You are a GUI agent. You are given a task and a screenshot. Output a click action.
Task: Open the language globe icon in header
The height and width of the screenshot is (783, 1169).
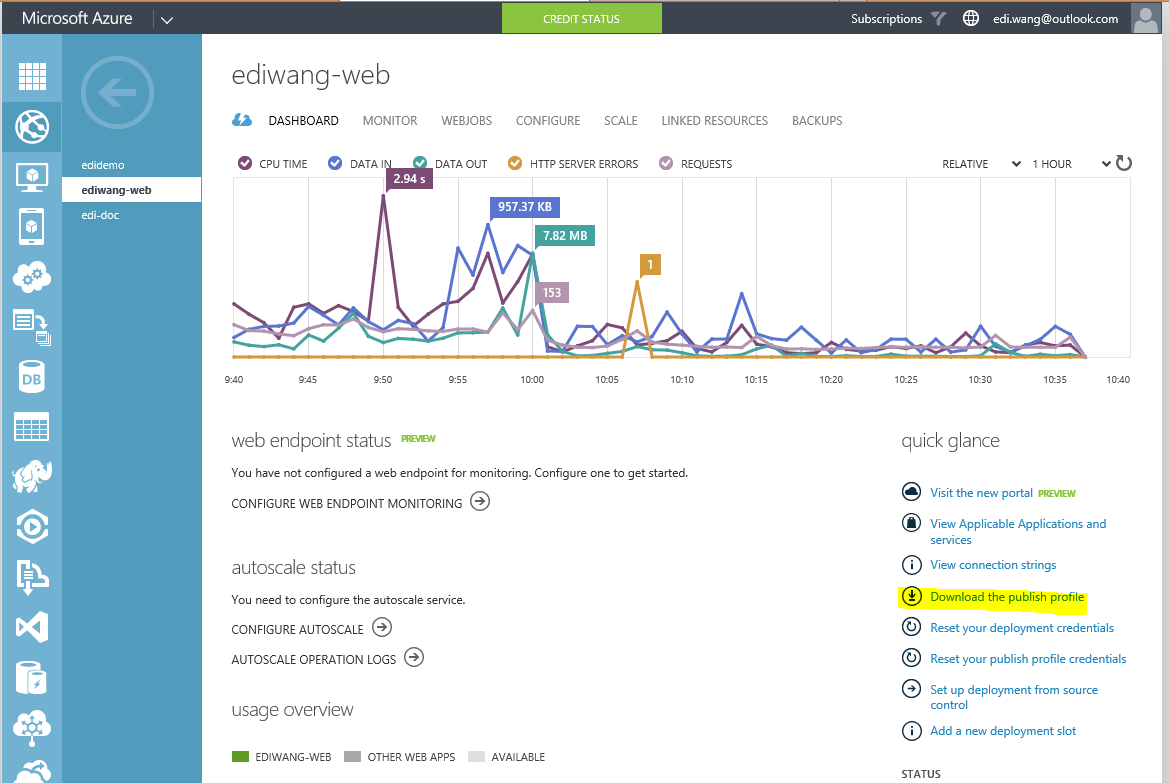click(x=971, y=19)
